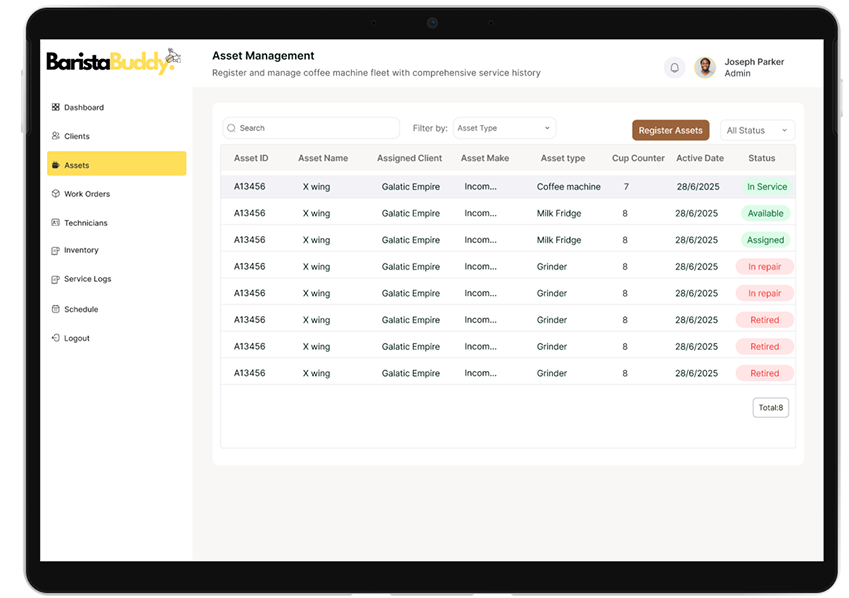849x598 pixels.
Task: Open the Work Orders menu item
Action: click(x=87, y=194)
